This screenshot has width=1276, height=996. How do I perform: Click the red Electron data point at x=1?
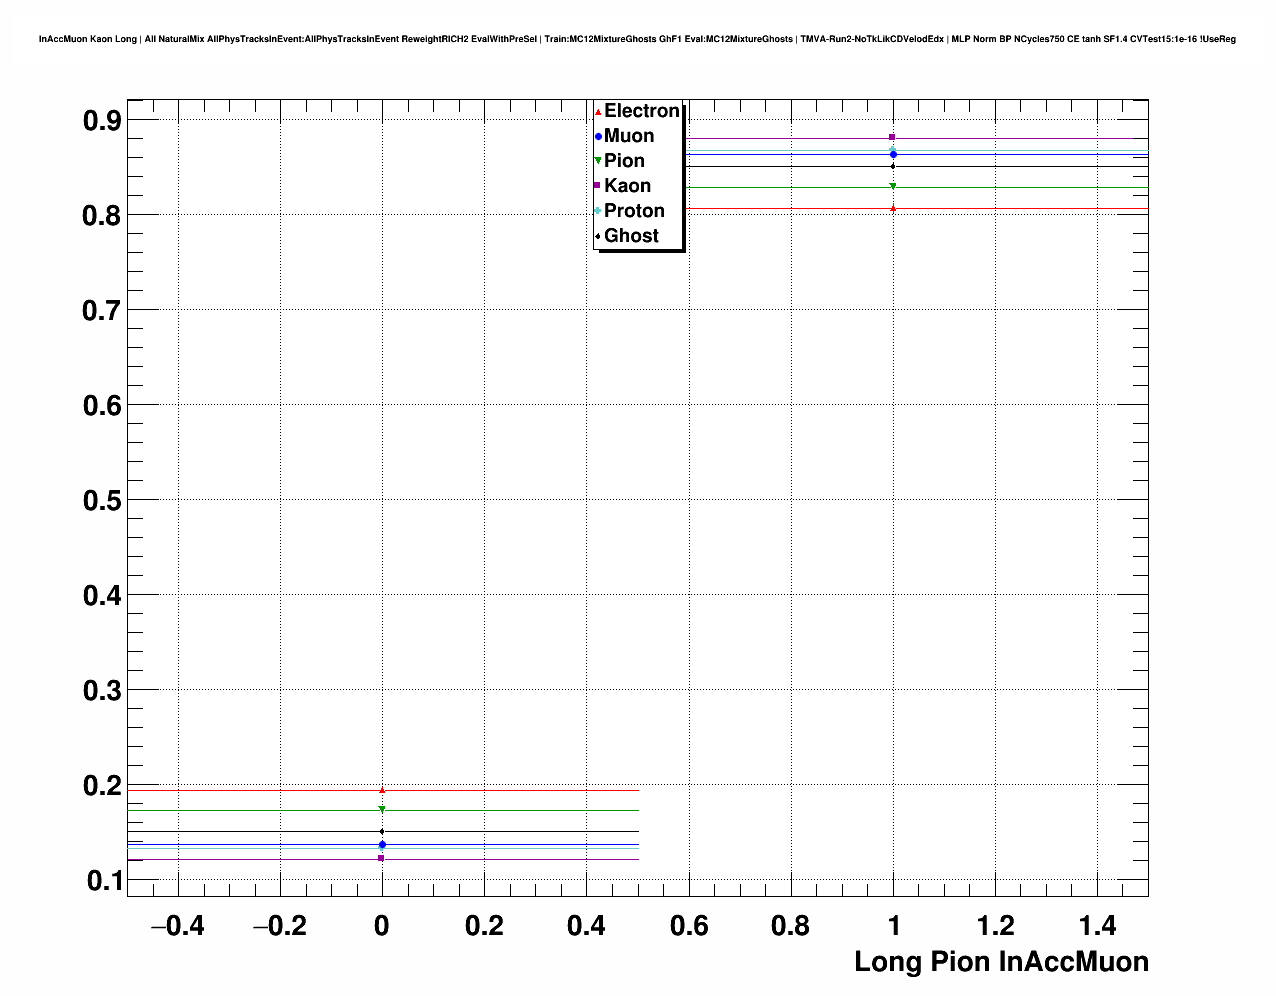tap(893, 208)
